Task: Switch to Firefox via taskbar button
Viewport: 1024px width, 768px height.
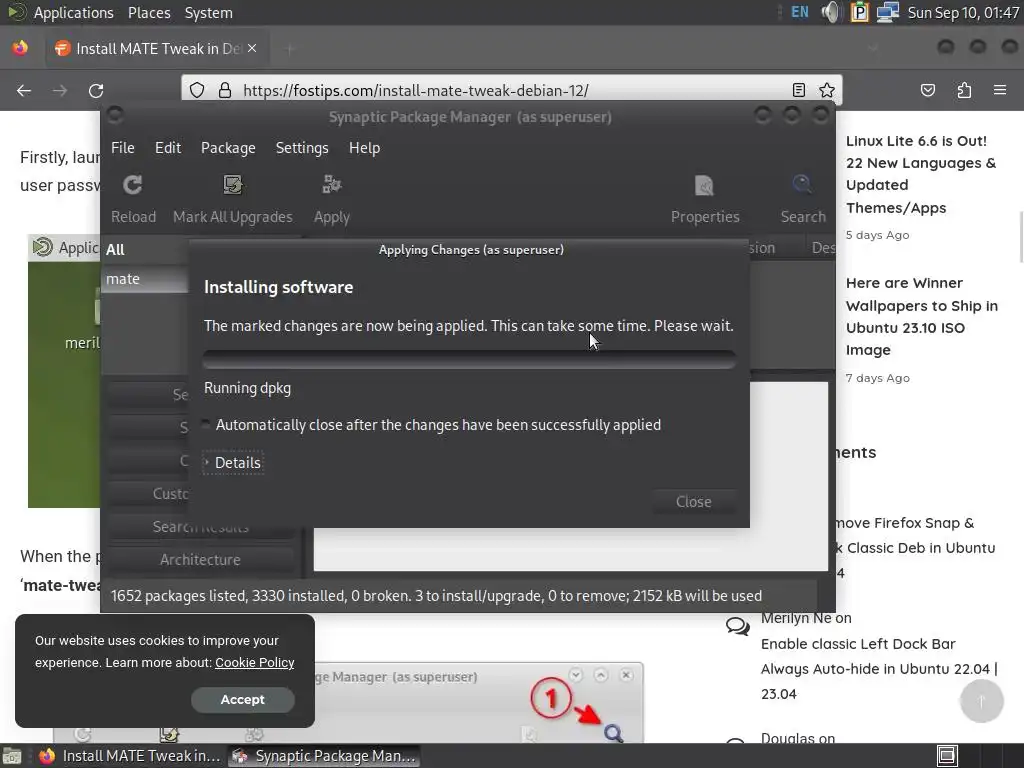Action: coord(129,756)
